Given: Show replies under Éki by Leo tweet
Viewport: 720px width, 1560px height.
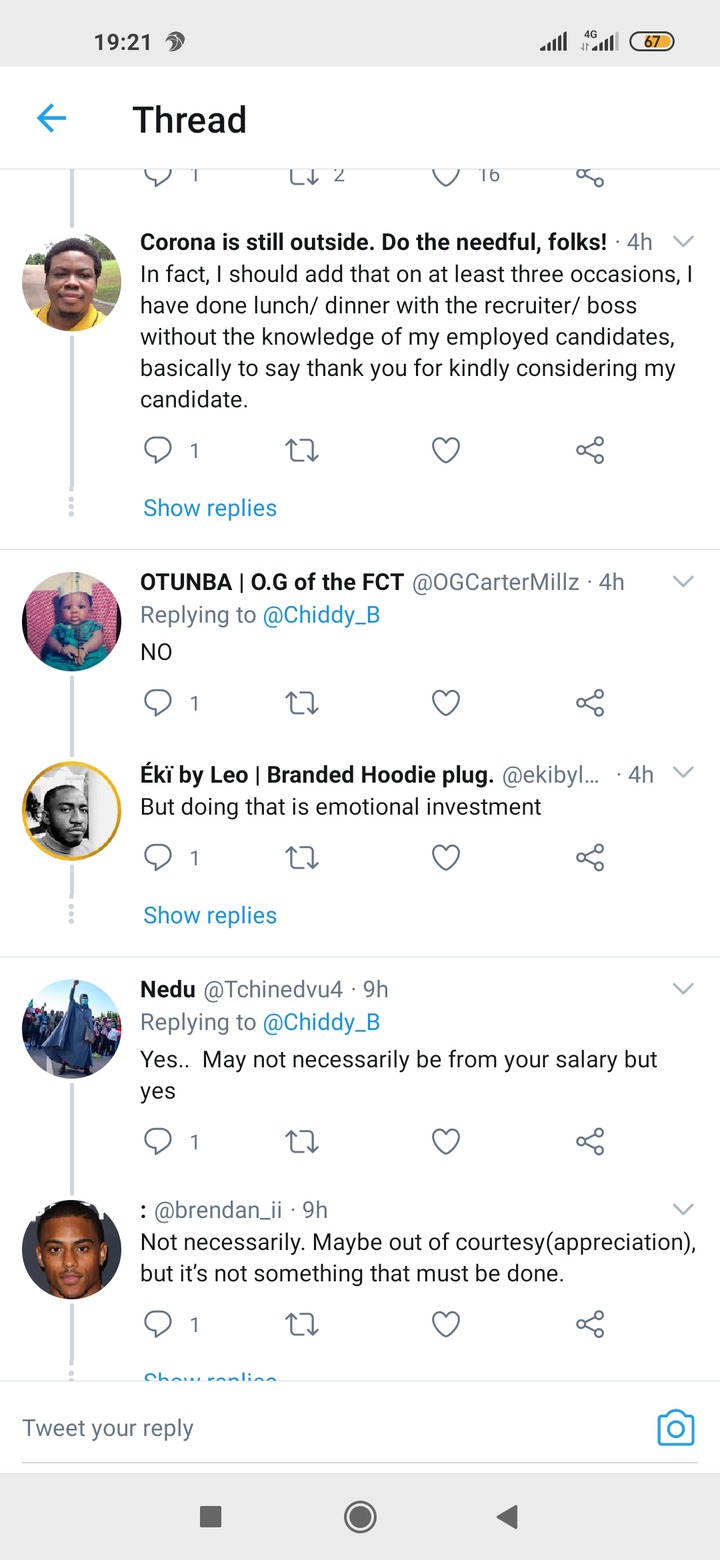Looking at the screenshot, I should tap(210, 915).
